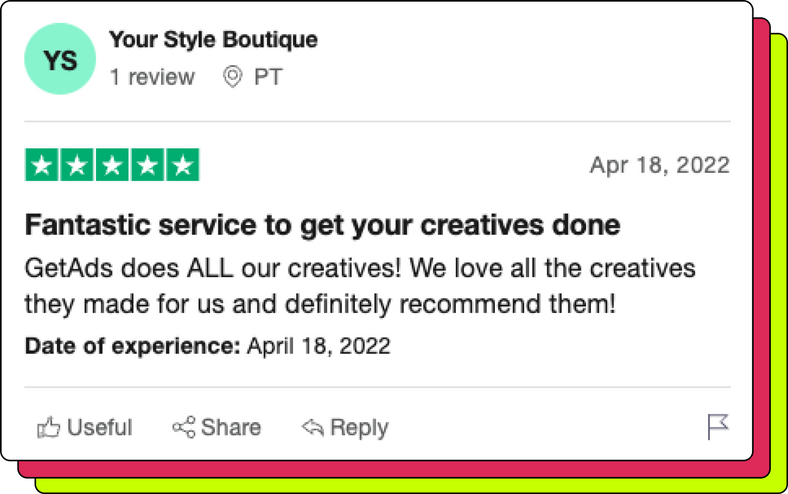Click the reply arrow icon
The image size is (788, 494).
pos(312,428)
